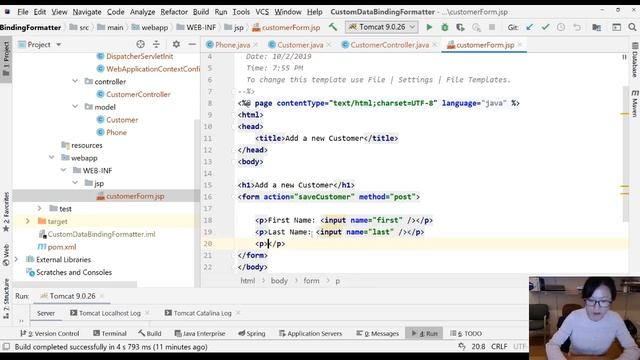640x360 pixels.
Task: Stop the running process icon
Action: coord(492,27)
